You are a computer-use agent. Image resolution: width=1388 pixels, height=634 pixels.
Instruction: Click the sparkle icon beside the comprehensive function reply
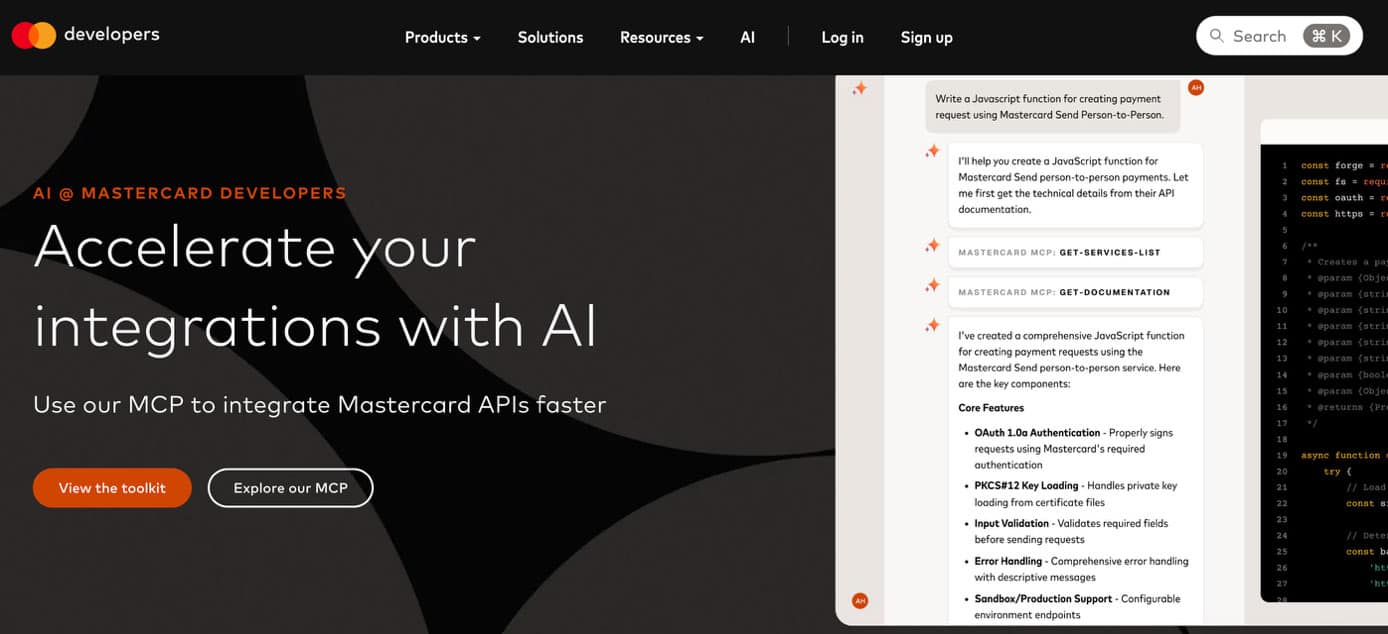tap(932, 325)
